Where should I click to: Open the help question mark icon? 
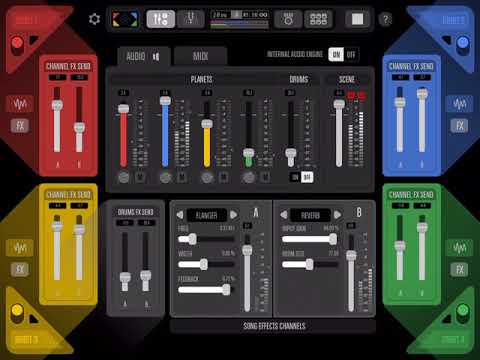(386, 19)
